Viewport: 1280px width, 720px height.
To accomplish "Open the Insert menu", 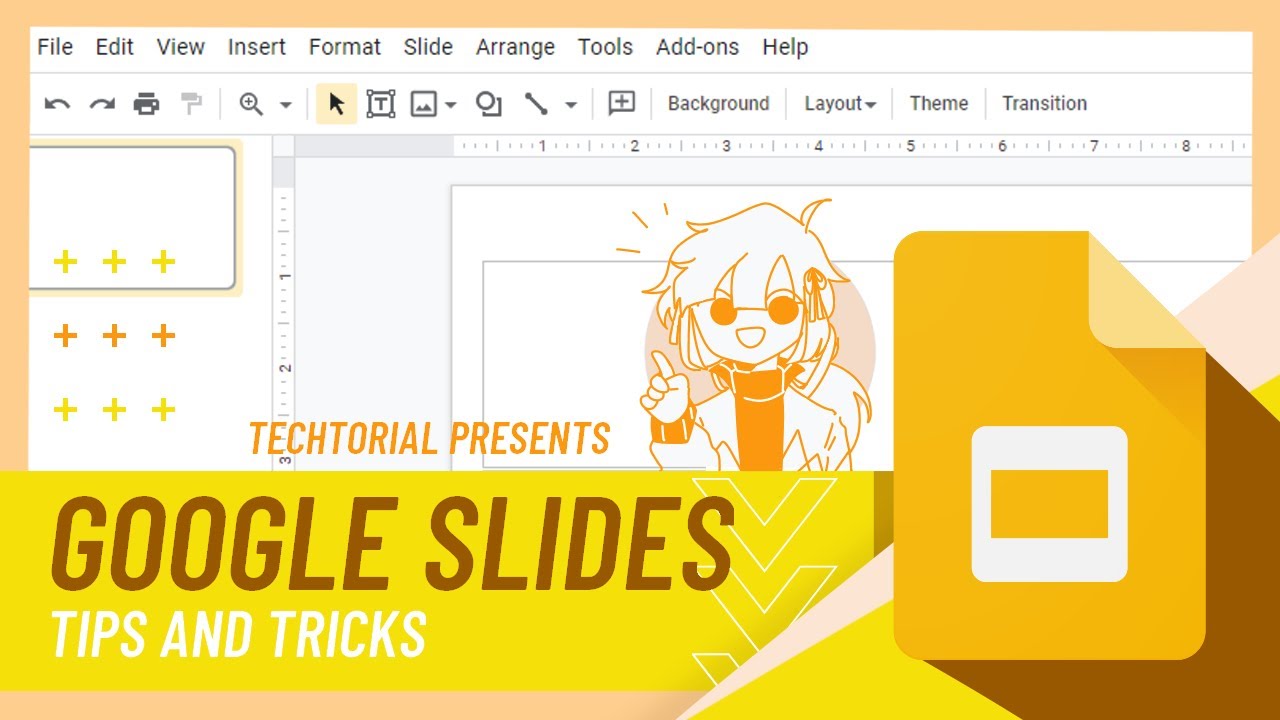I will pyautogui.click(x=257, y=47).
